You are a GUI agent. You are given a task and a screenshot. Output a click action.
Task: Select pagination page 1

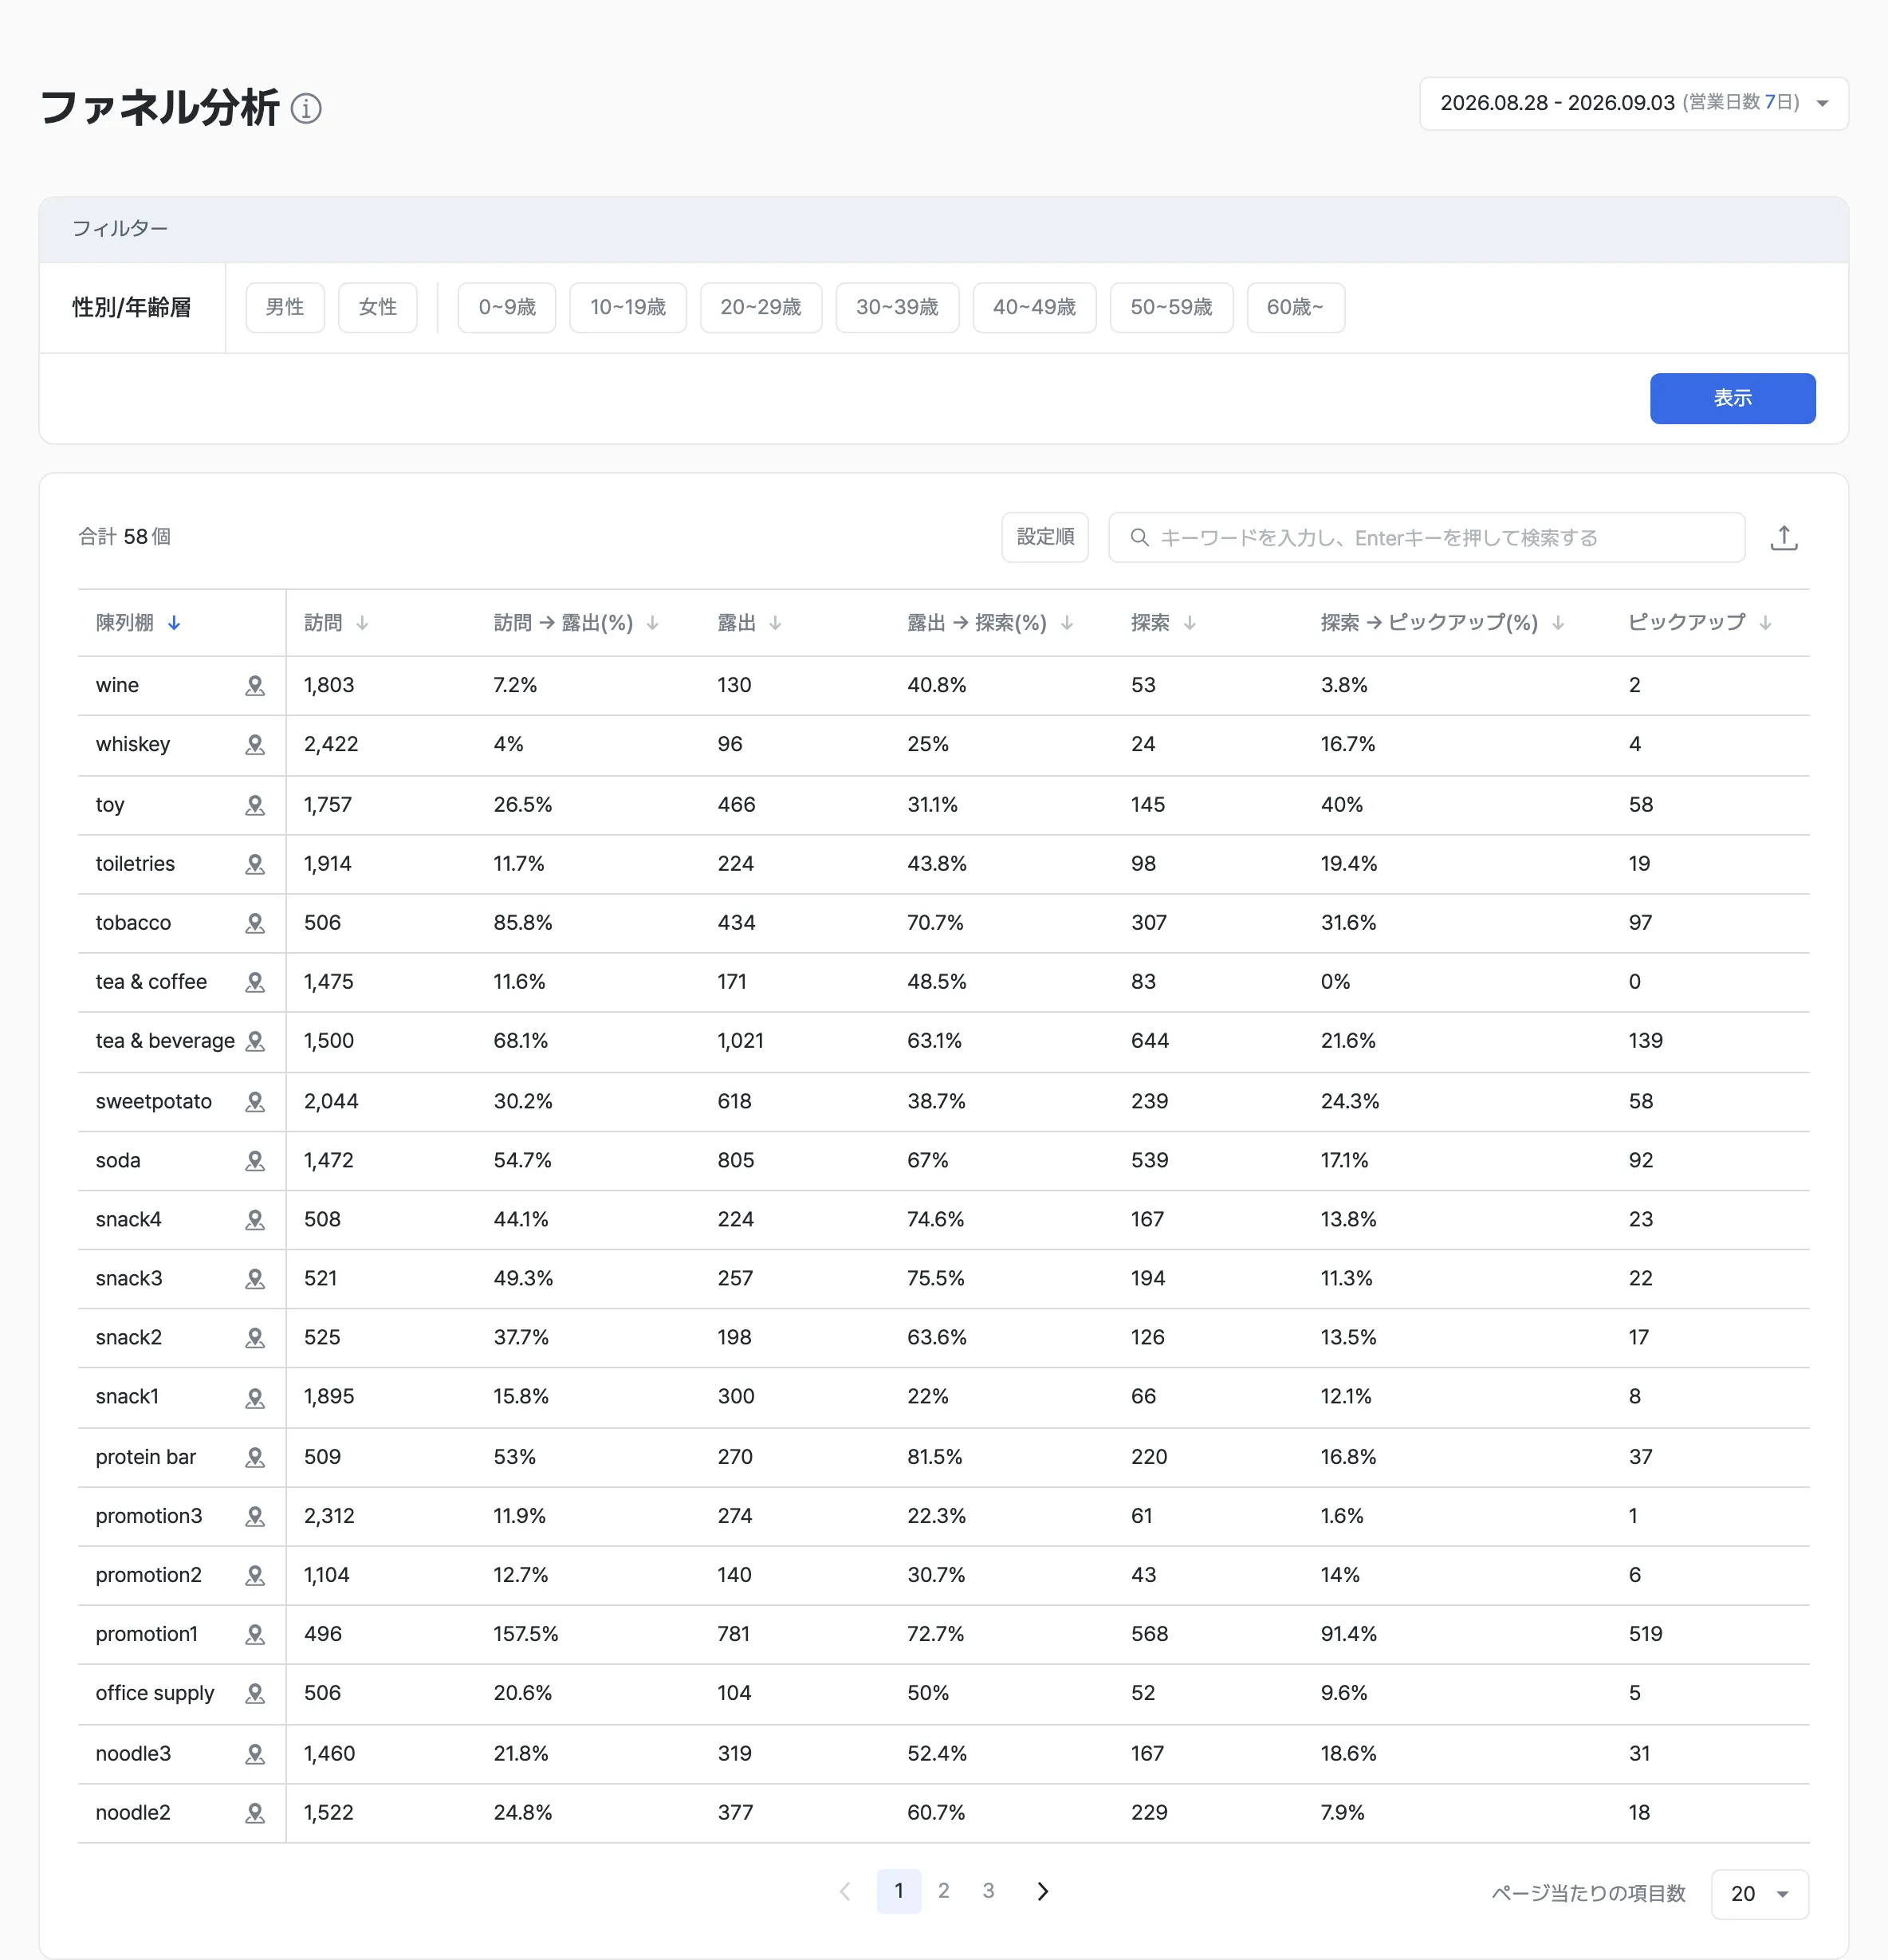point(899,1891)
